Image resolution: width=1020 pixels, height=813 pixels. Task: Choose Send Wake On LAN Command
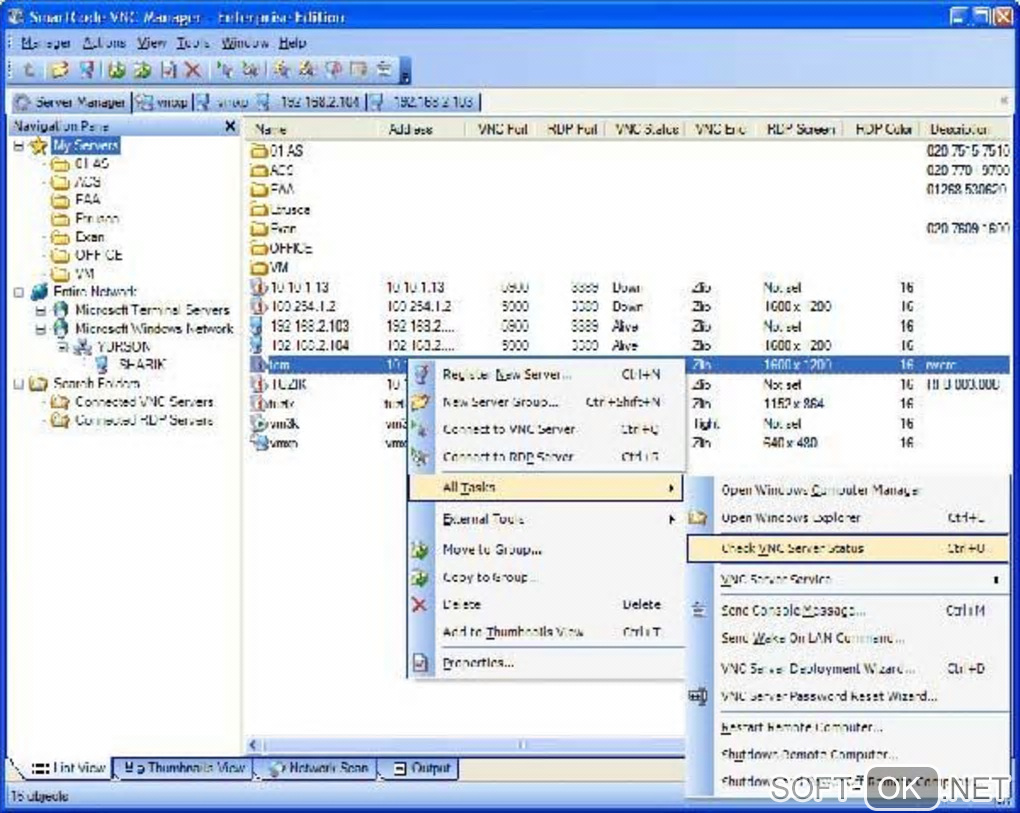coord(848,638)
